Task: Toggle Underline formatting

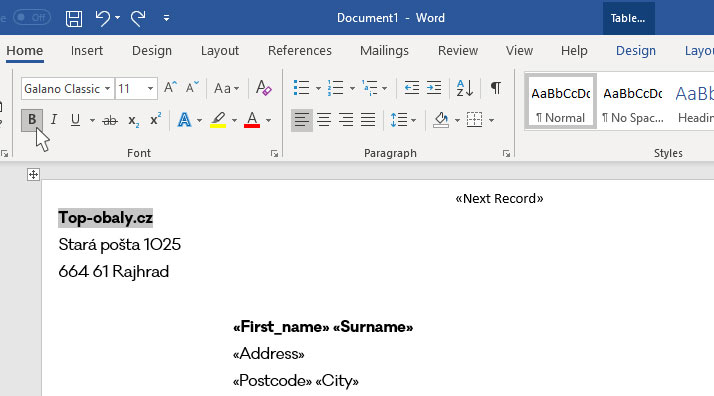Action: 75,120
